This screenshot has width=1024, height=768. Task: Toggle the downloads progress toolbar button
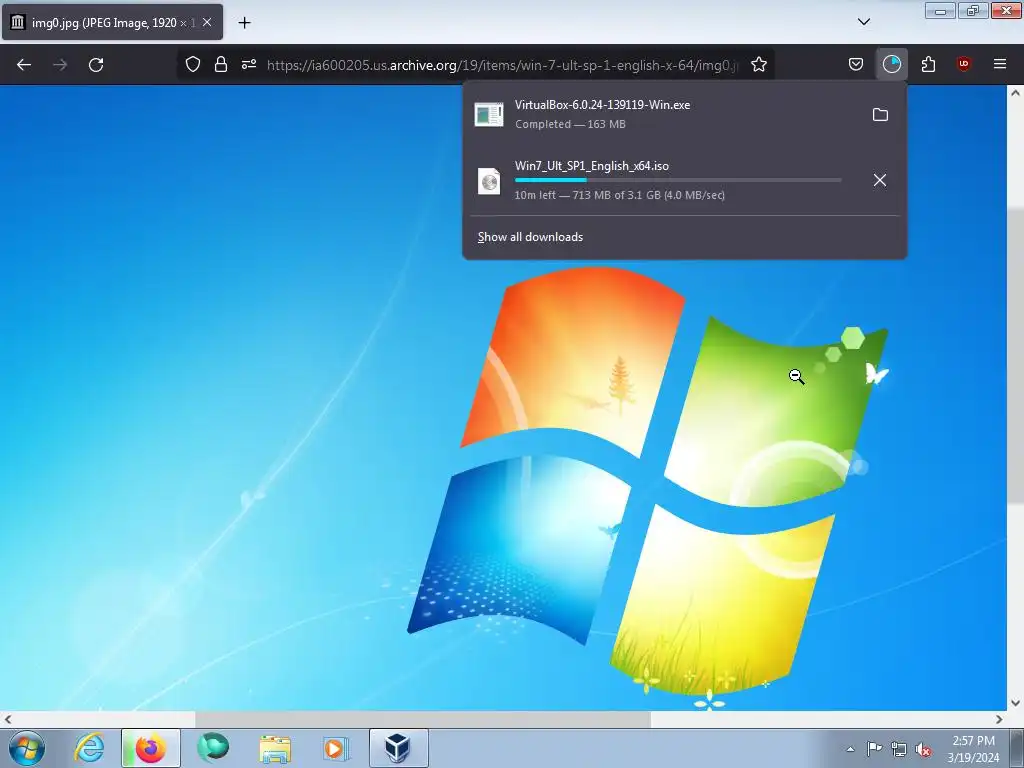point(891,64)
